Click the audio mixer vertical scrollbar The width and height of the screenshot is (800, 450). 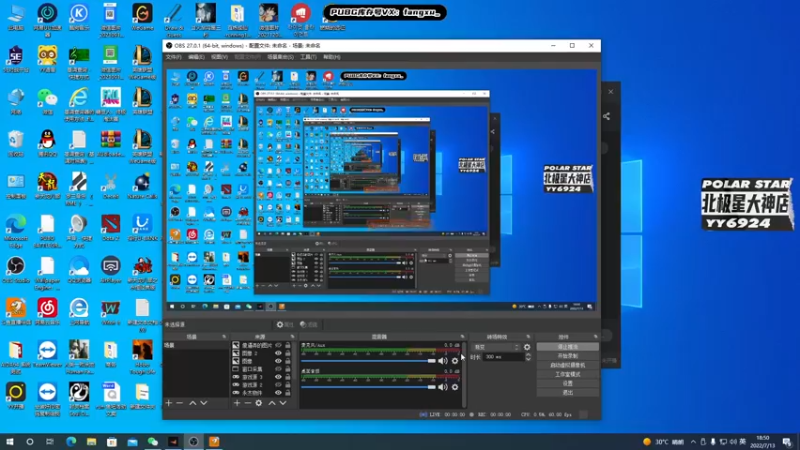(x=464, y=374)
